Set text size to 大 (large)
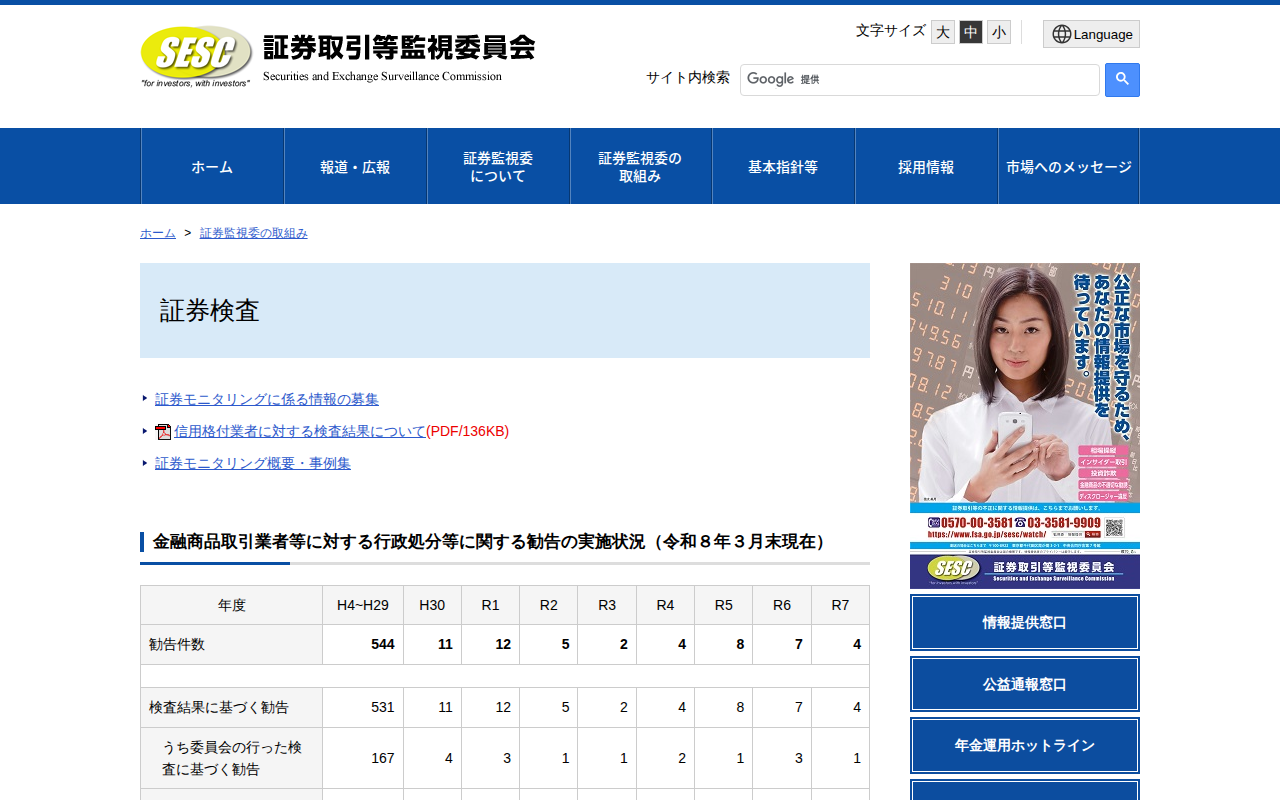The image size is (1280, 800). [x=943, y=32]
